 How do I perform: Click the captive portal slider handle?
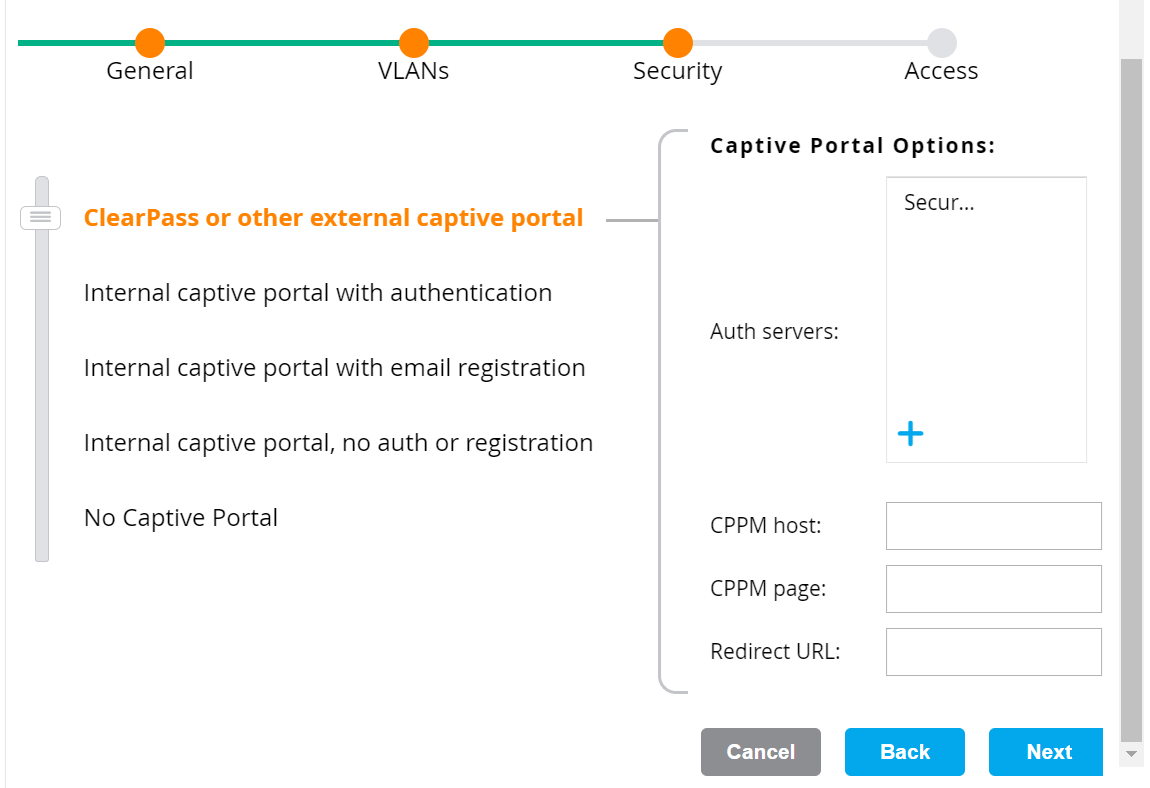click(x=41, y=217)
